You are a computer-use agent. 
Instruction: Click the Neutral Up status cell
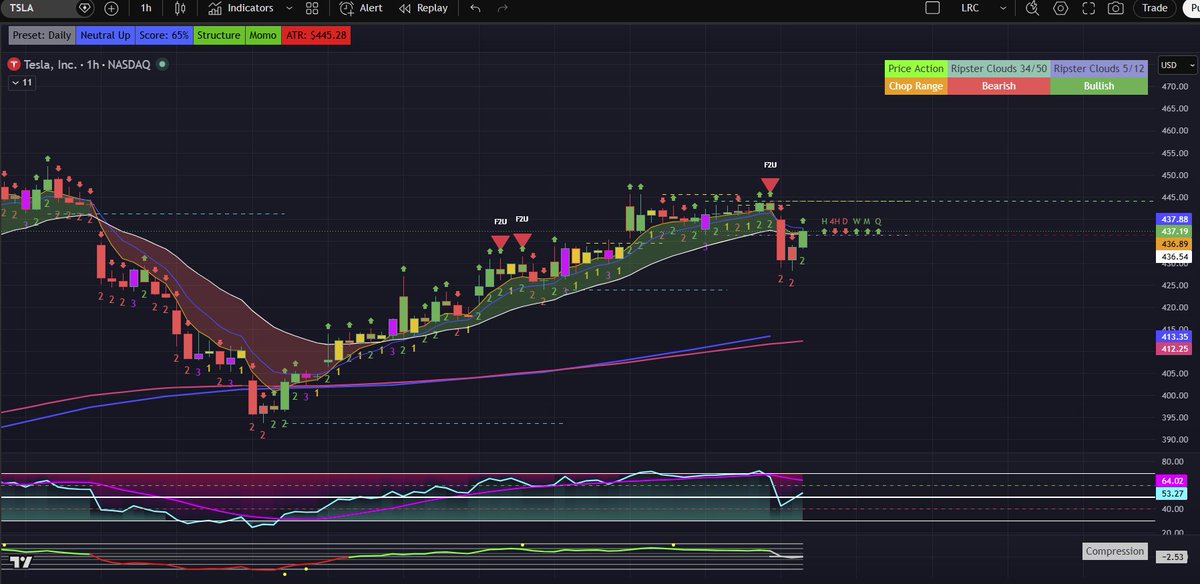click(105, 35)
